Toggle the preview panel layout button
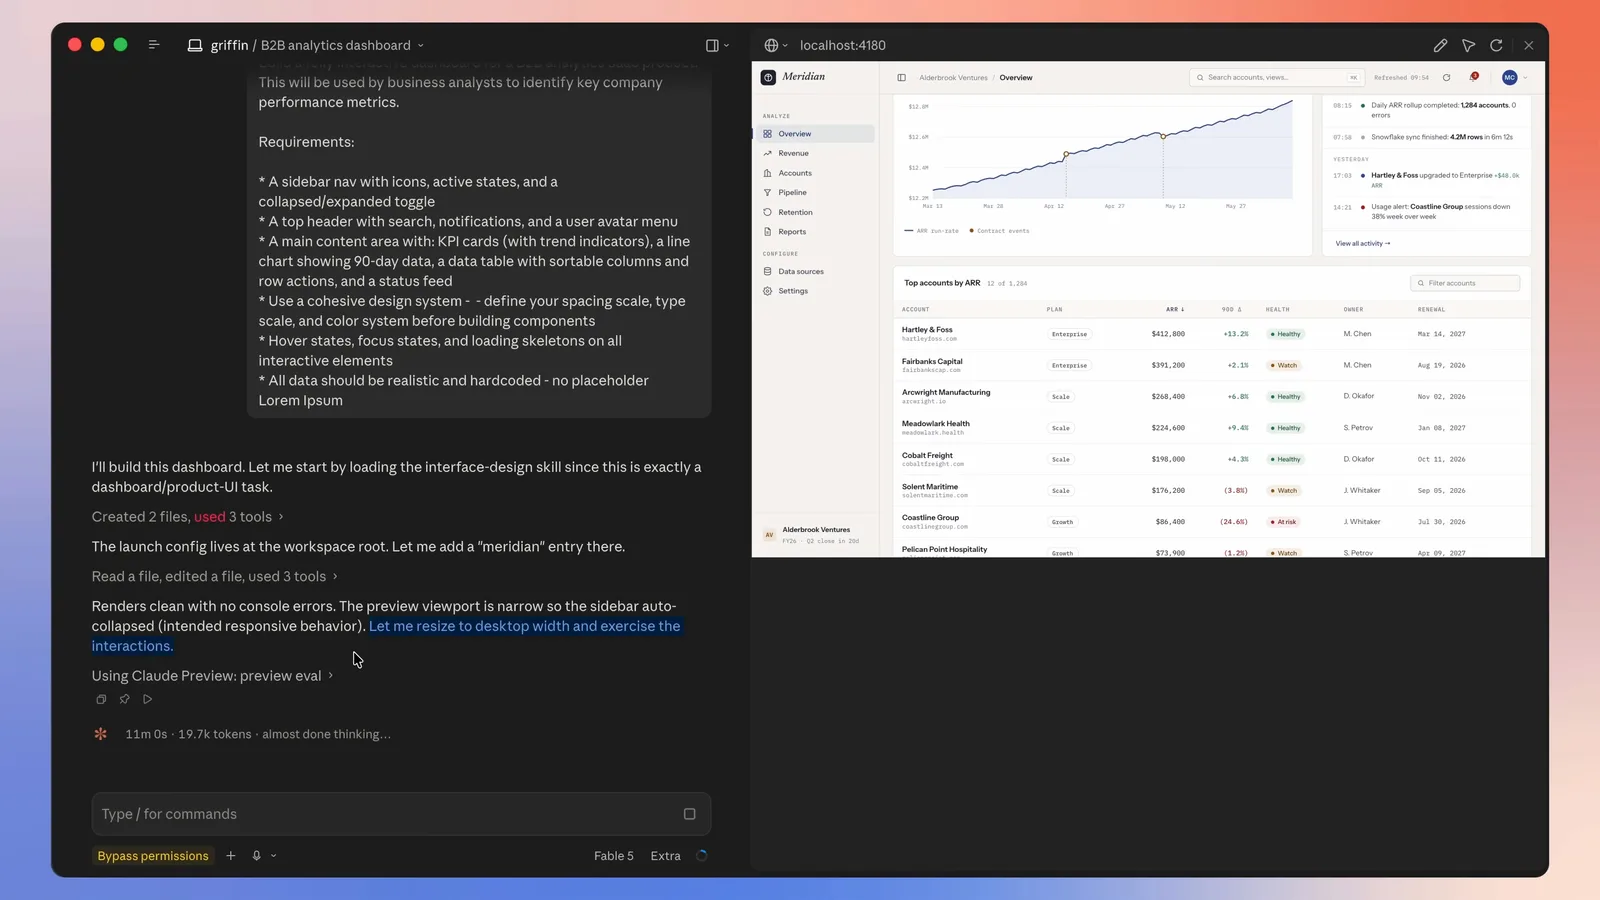The width and height of the screenshot is (1600, 900). pos(712,45)
